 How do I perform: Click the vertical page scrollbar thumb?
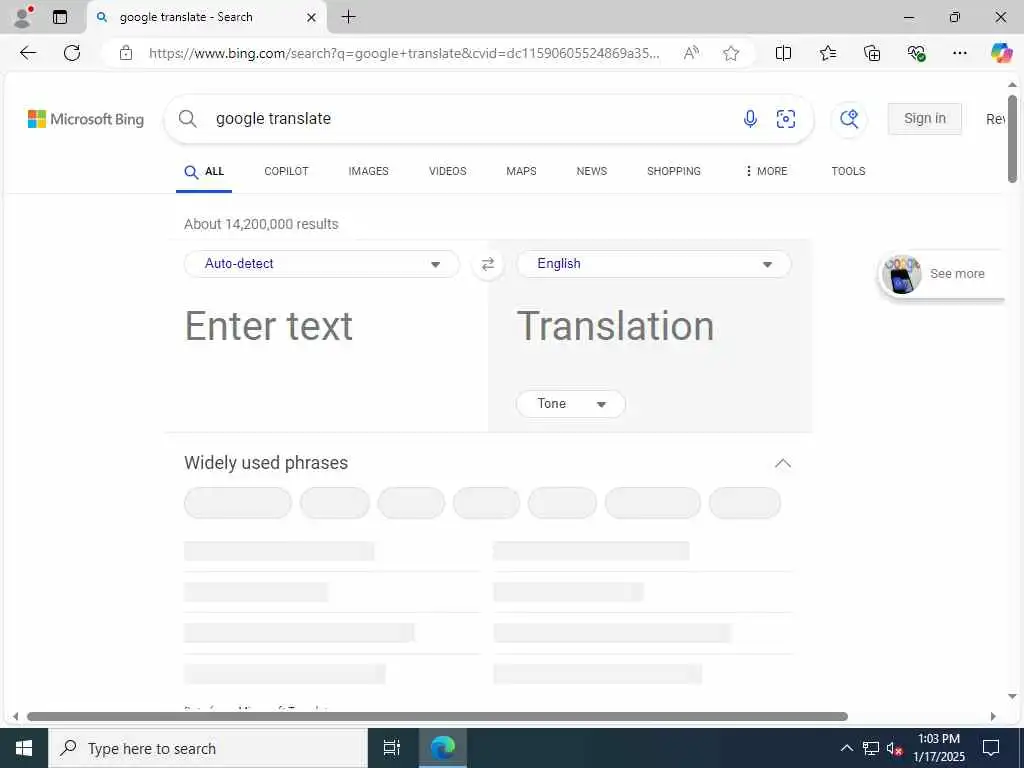pyautogui.click(x=1012, y=138)
